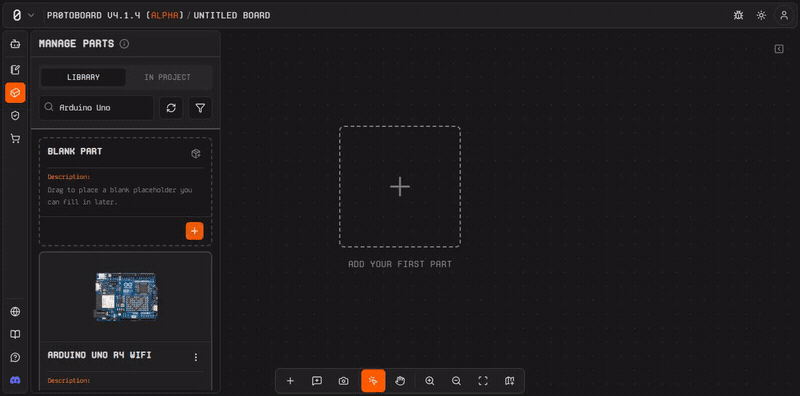Select the Manage Parts cube icon
The width and height of the screenshot is (800, 396).
coord(15,93)
